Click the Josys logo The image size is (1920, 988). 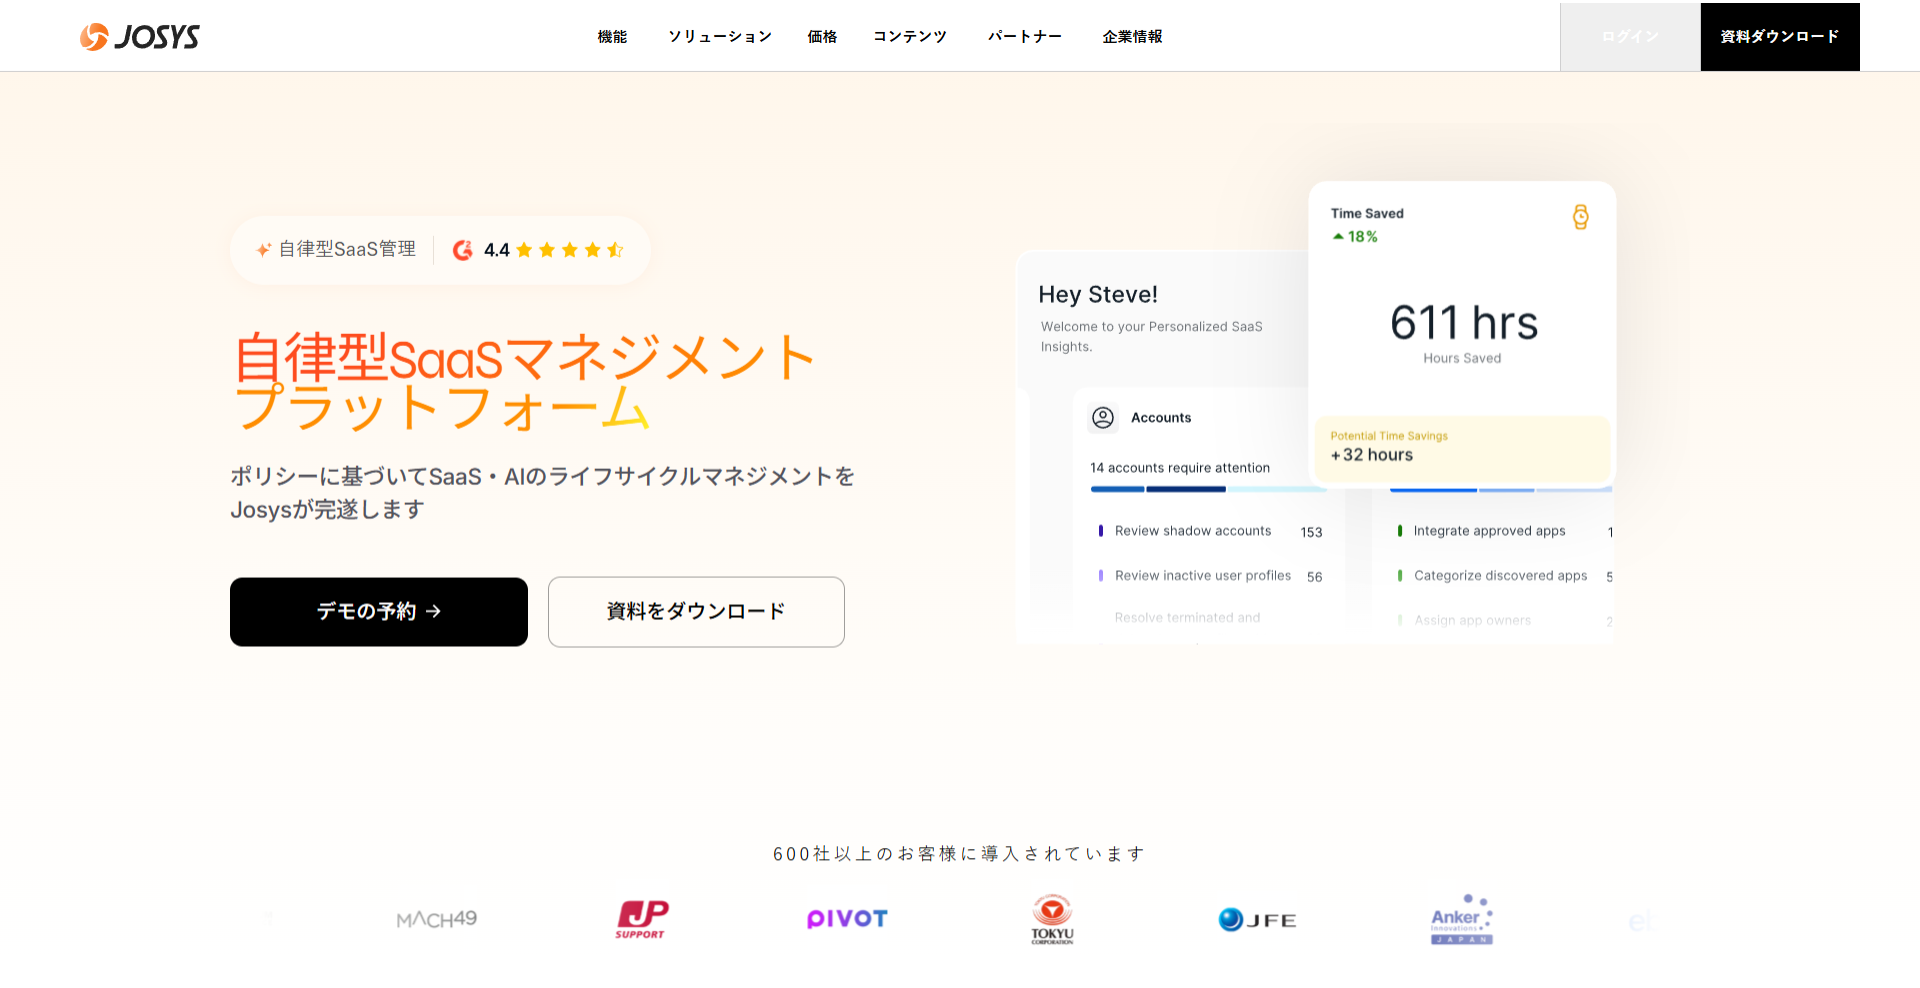point(140,37)
